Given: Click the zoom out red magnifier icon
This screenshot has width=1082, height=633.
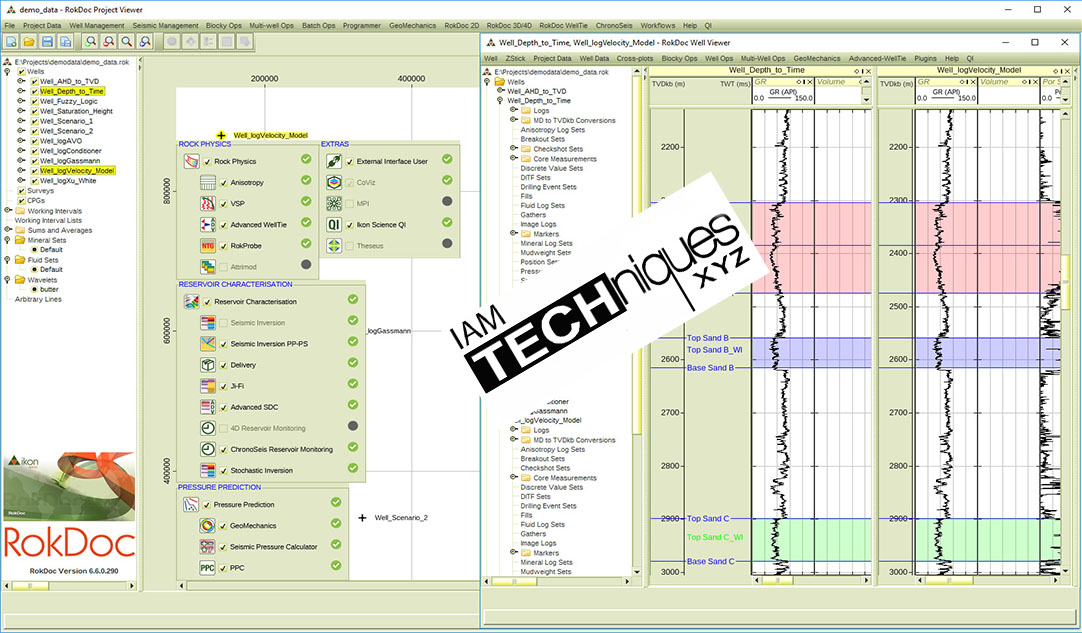Looking at the screenshot, I should click(x=108, y=42).
